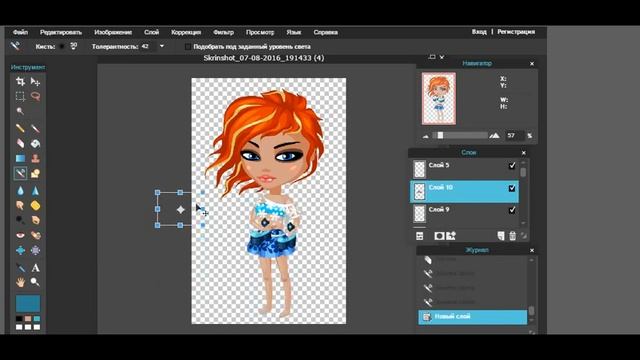Select the Слой 9 layer row
This screenshot has width=640, height=360.
click(x=464, y=213)
